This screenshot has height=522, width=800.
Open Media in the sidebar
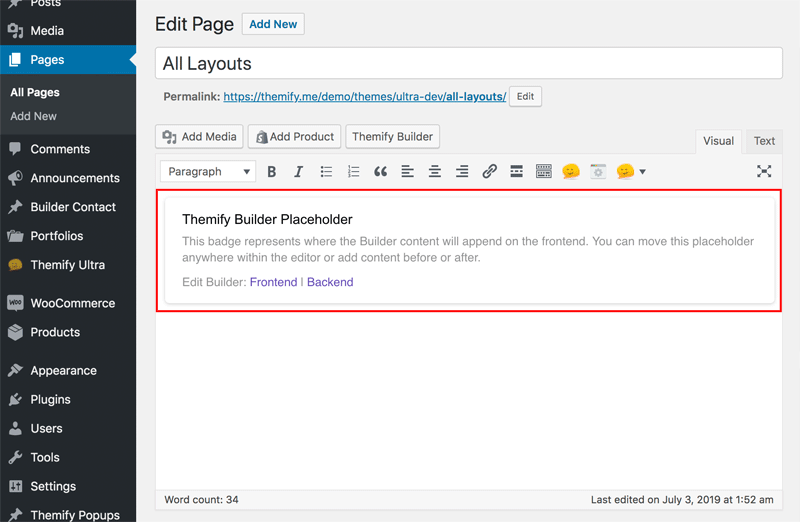pyautogui.click(x=68, y=31)
